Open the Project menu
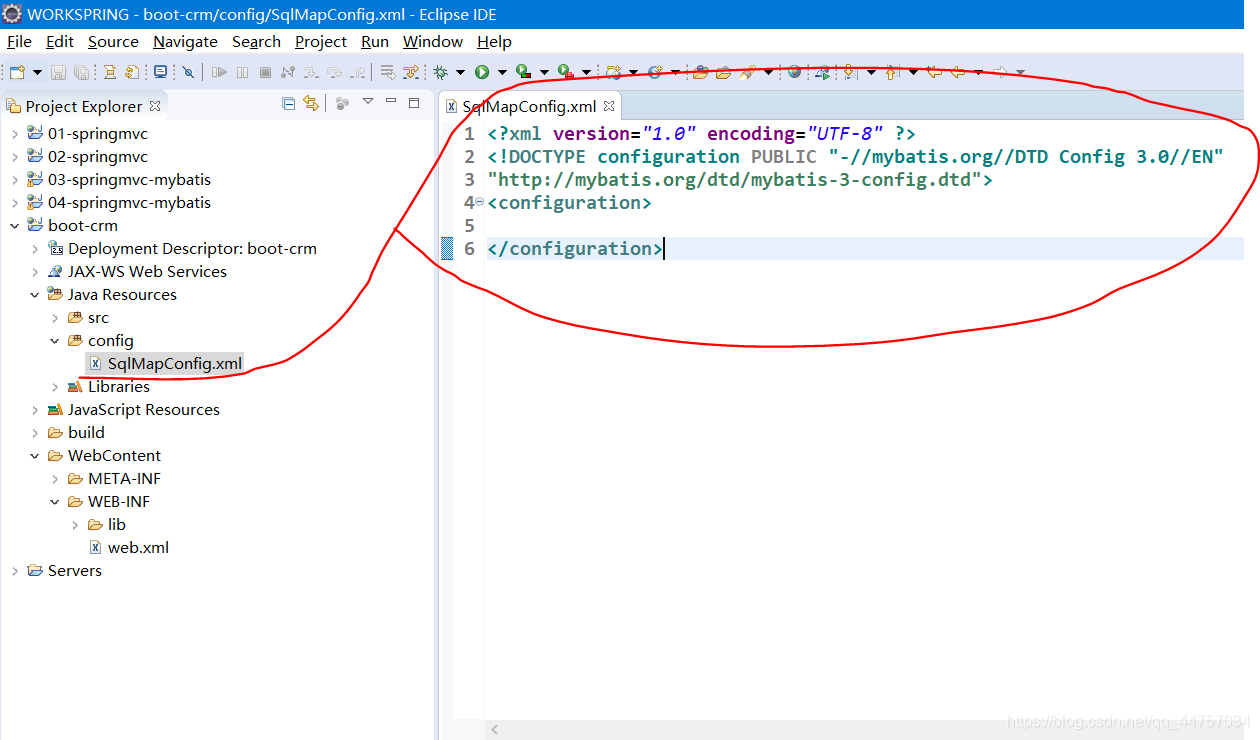 tap(321, 41)
